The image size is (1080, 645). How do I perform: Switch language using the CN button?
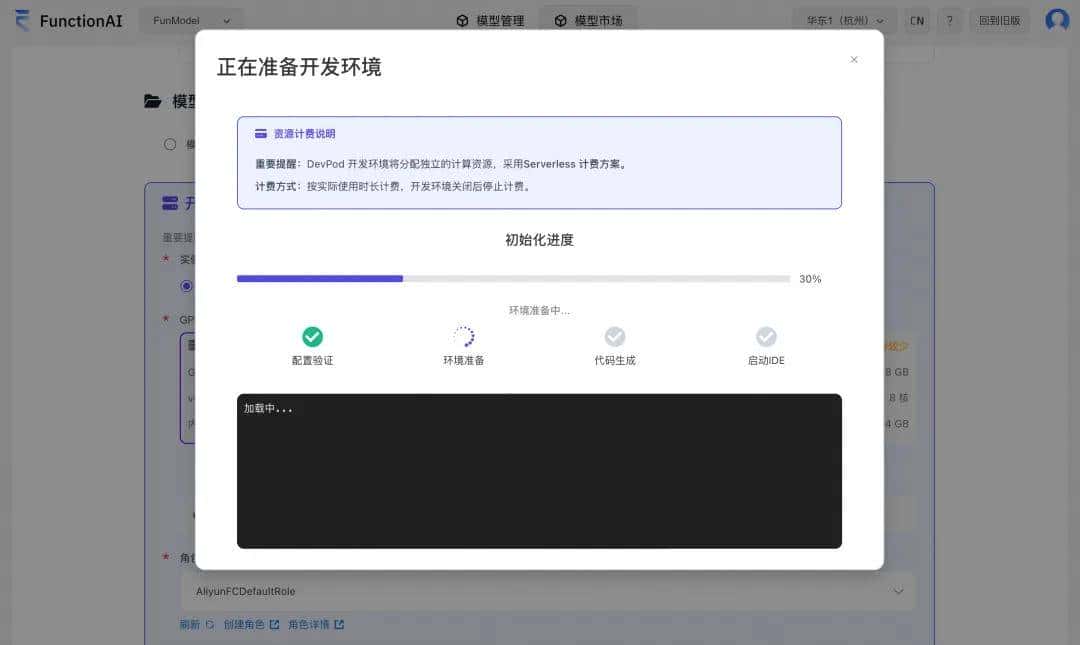coord(917,20)
